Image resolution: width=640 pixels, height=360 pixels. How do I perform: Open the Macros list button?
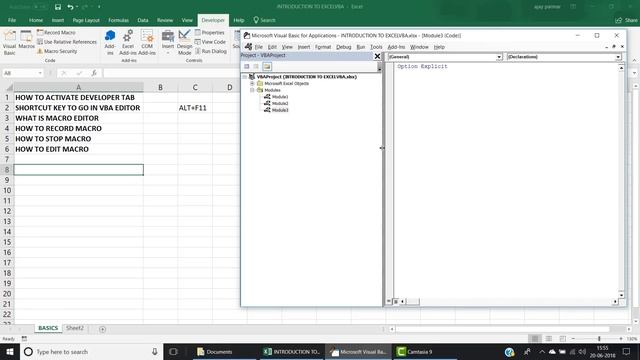[x=26, y=41]
